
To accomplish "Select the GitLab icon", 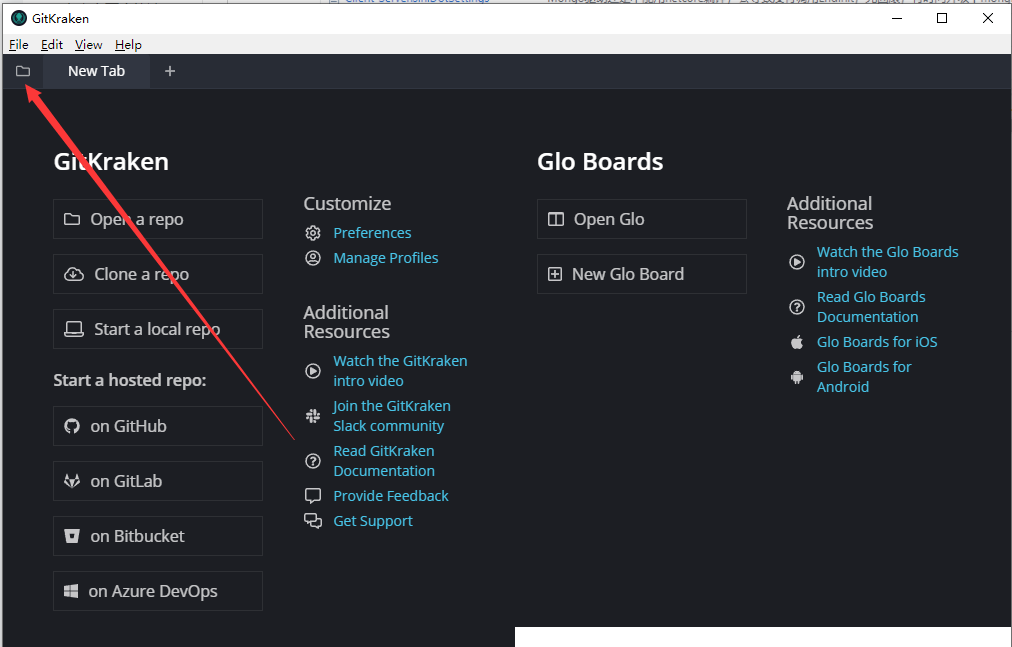I will pyautogui.click(x=72, y=481).
